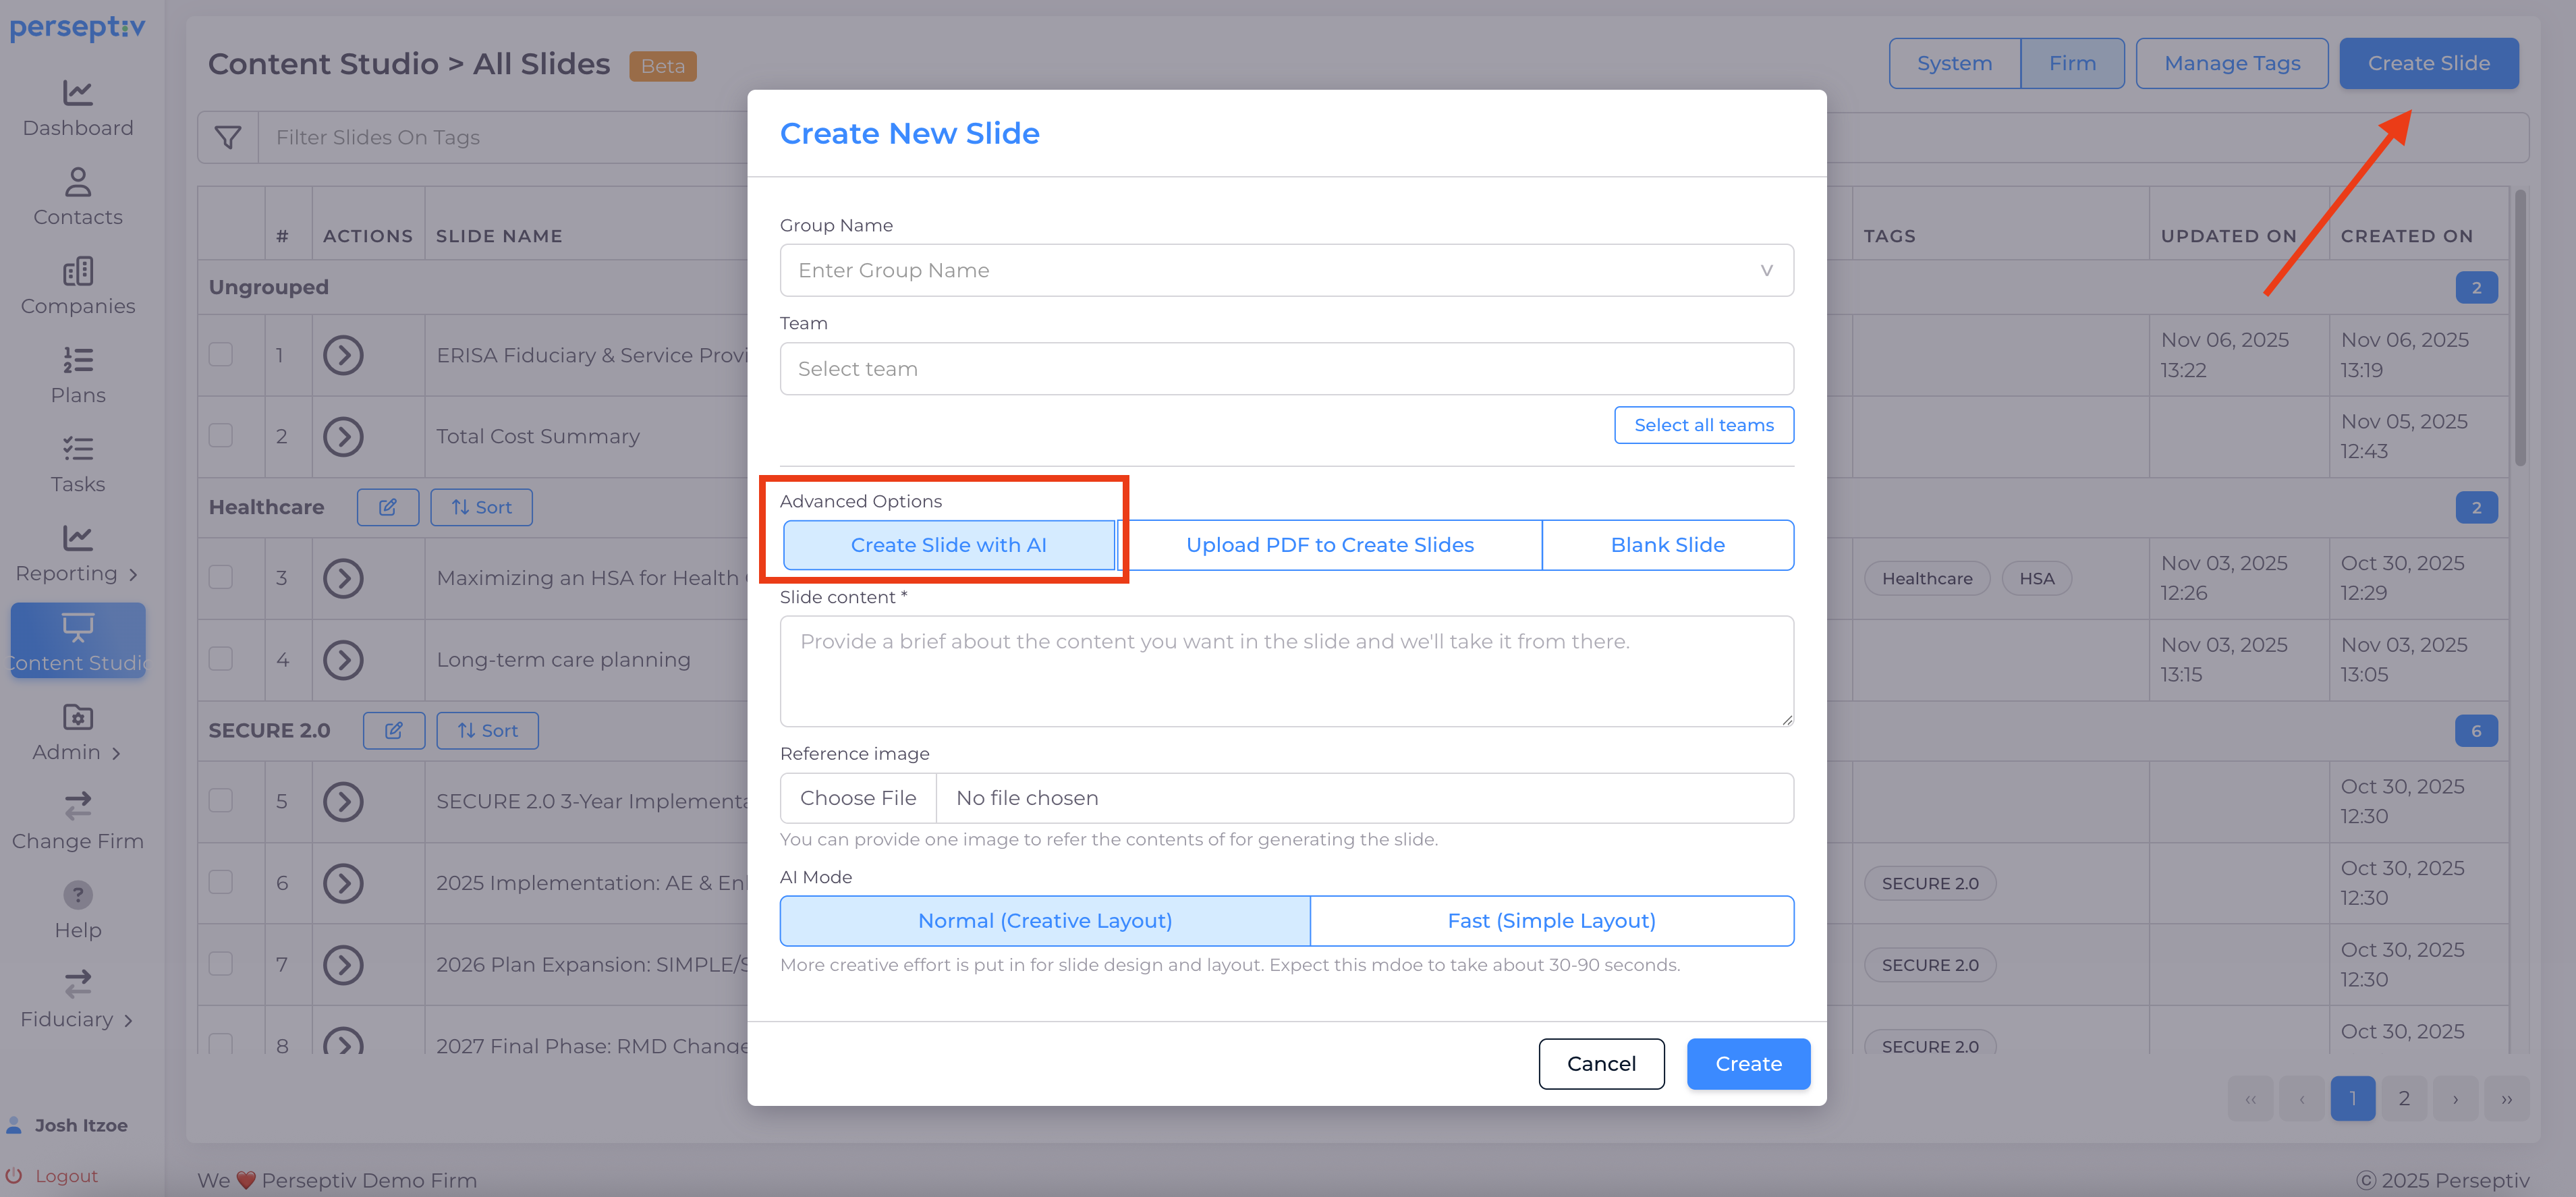The height and width of the screenshot is (1197, 2576).
Task: Select Fast (Simple Layout) AI mode
Action: point(1551,921)
